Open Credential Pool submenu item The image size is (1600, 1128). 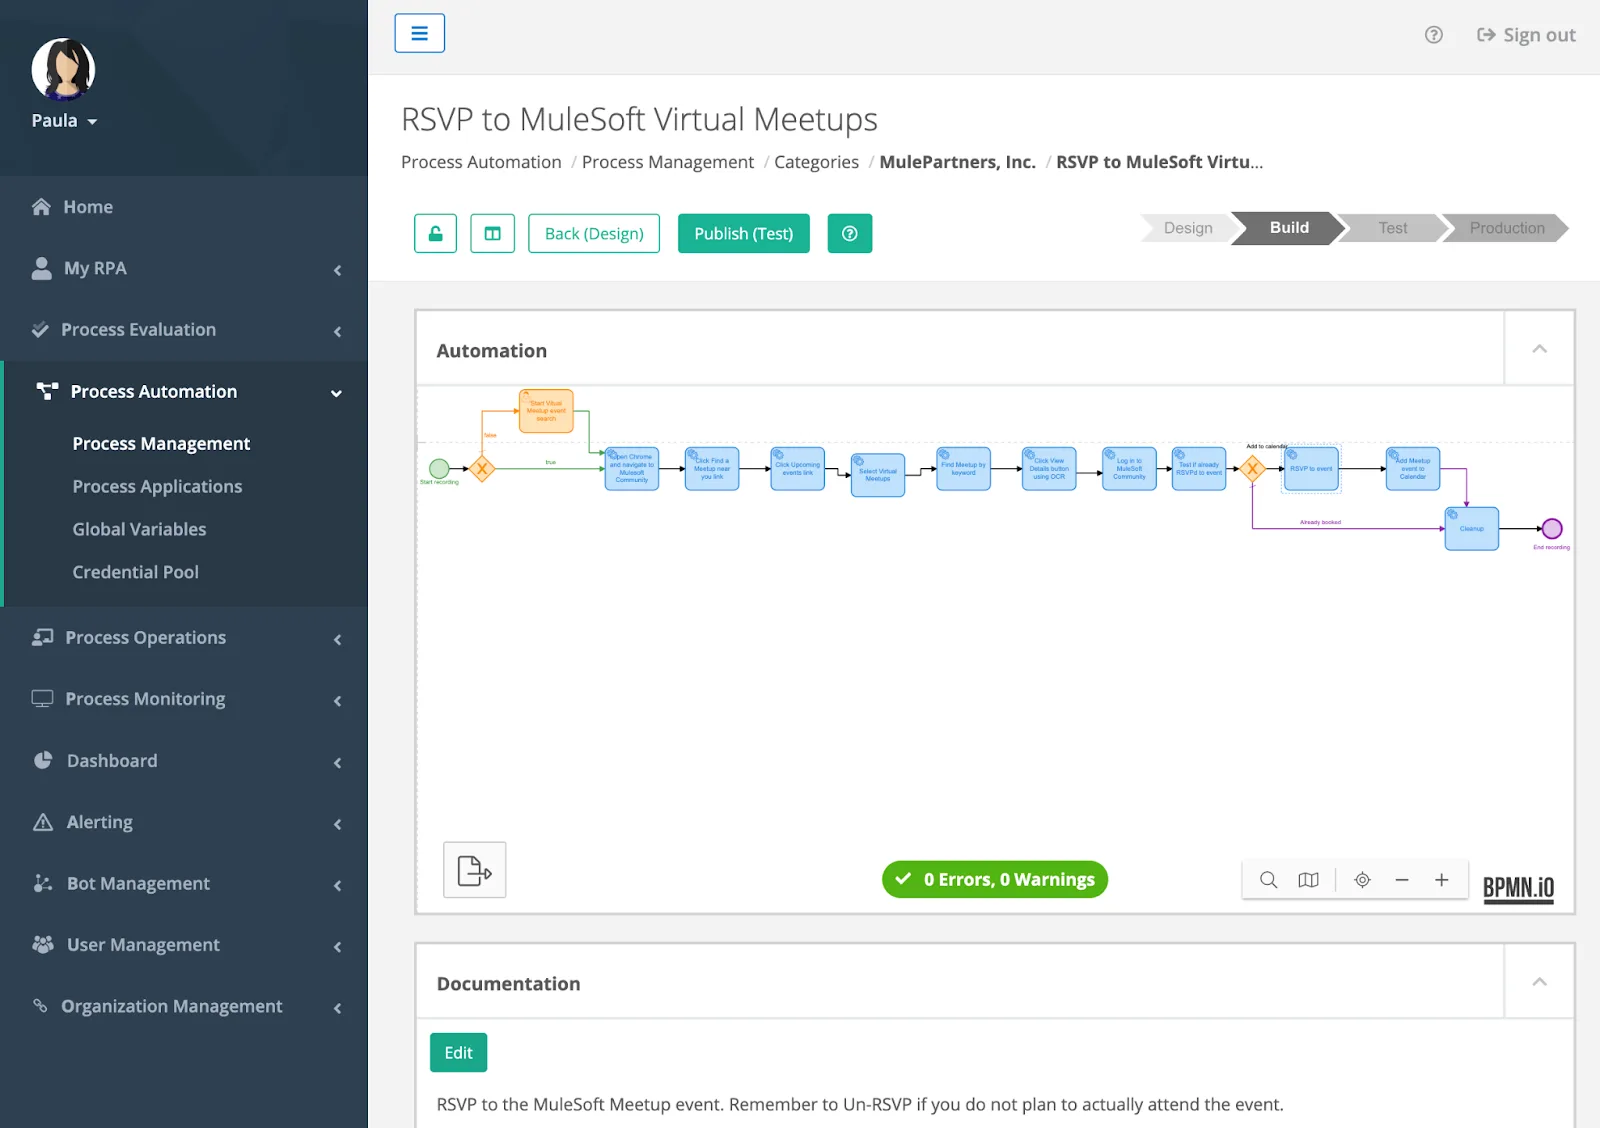(135, 572)
